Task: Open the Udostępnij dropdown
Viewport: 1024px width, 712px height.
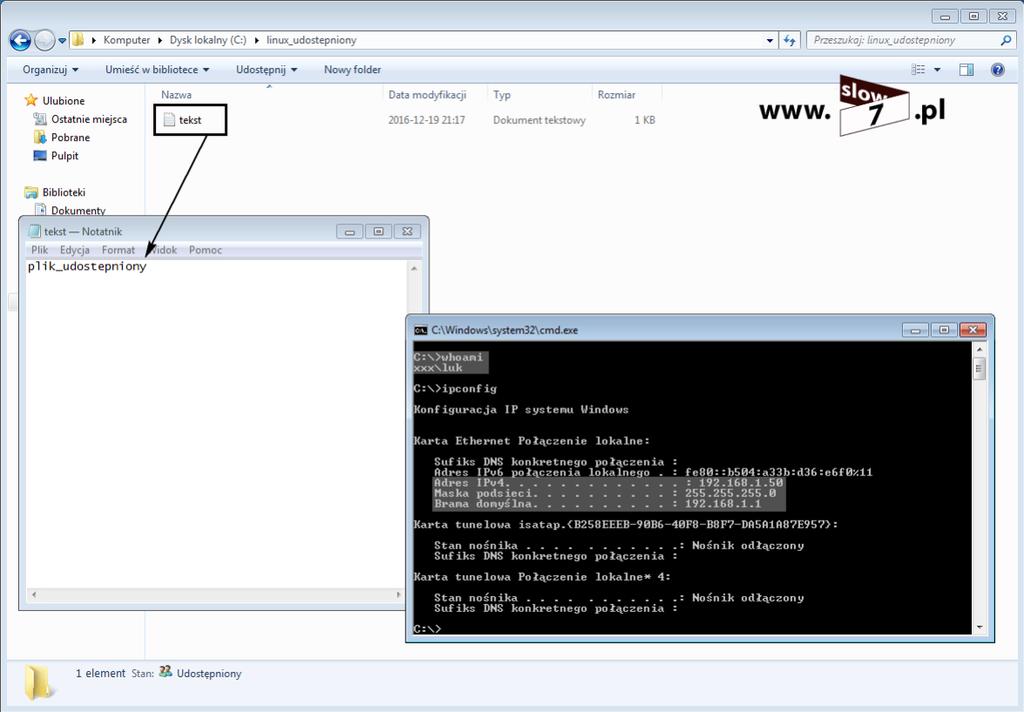Action: (266, 69)
